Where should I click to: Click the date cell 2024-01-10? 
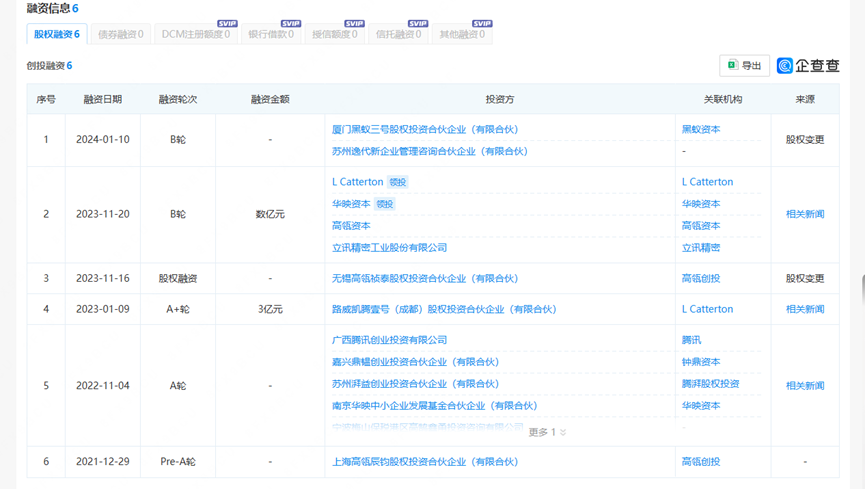tap(103, 140)
